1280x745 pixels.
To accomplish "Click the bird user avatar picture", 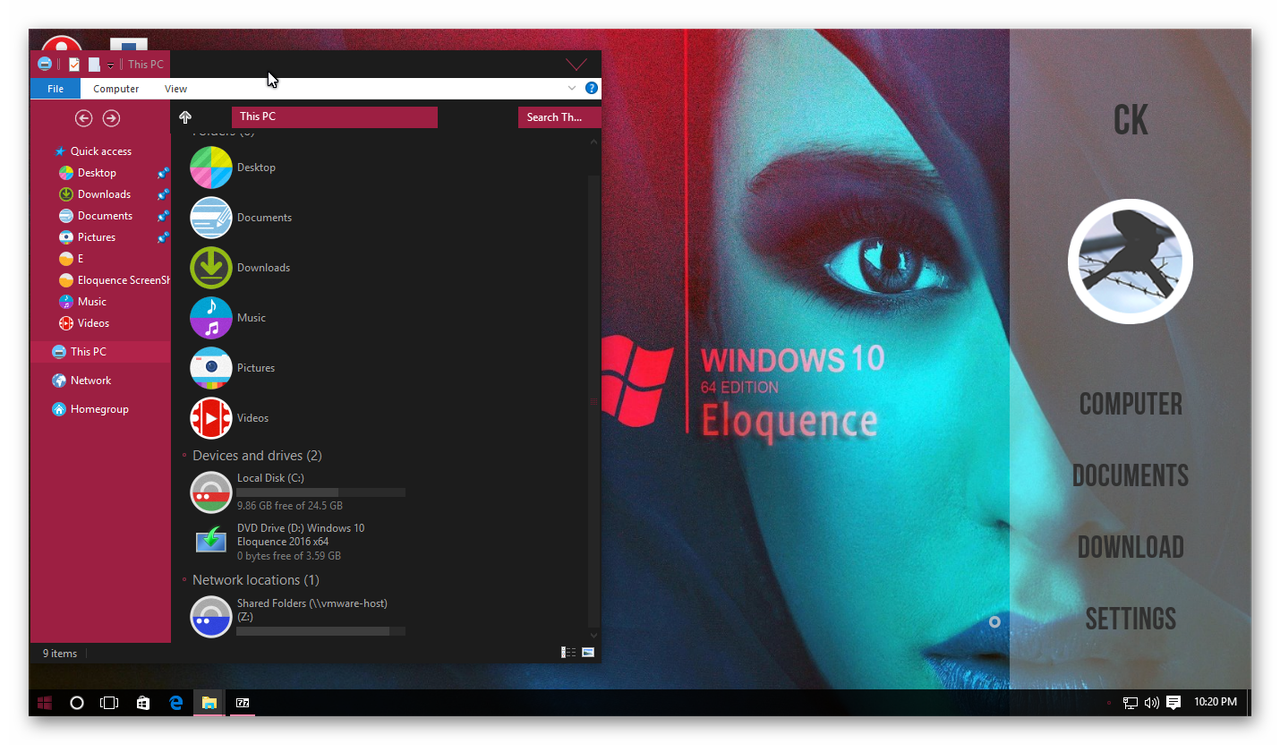I will tap(1130, 261).
